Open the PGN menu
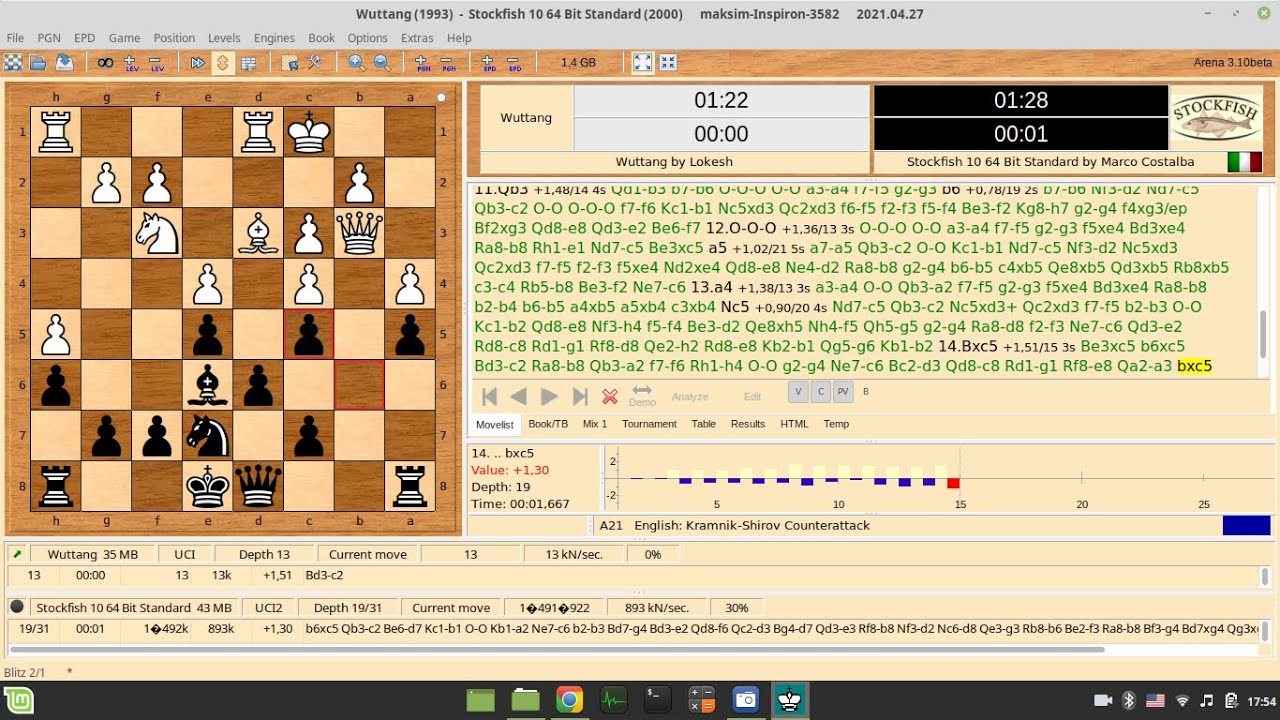 tap(49, 38)
